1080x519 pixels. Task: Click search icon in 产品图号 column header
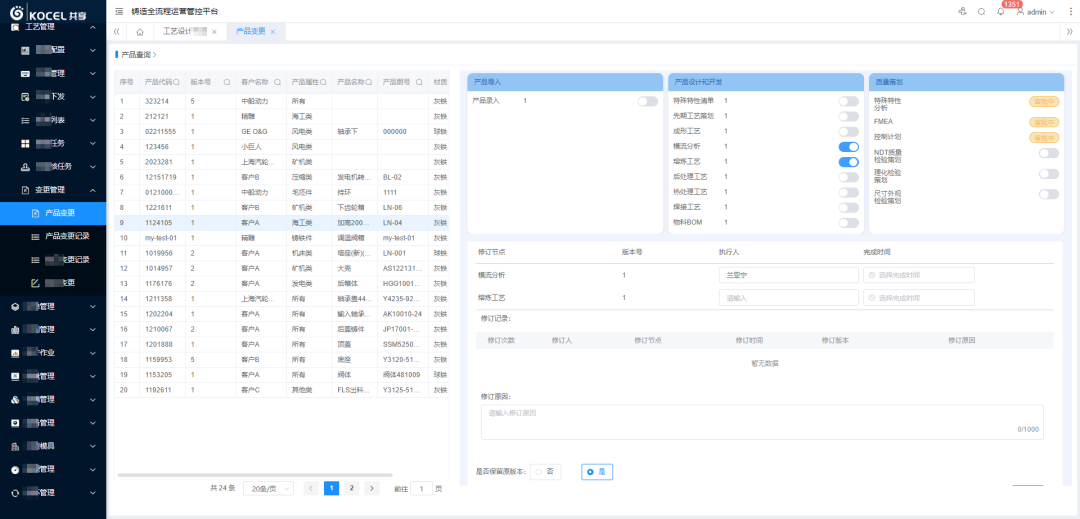[417, 82]
